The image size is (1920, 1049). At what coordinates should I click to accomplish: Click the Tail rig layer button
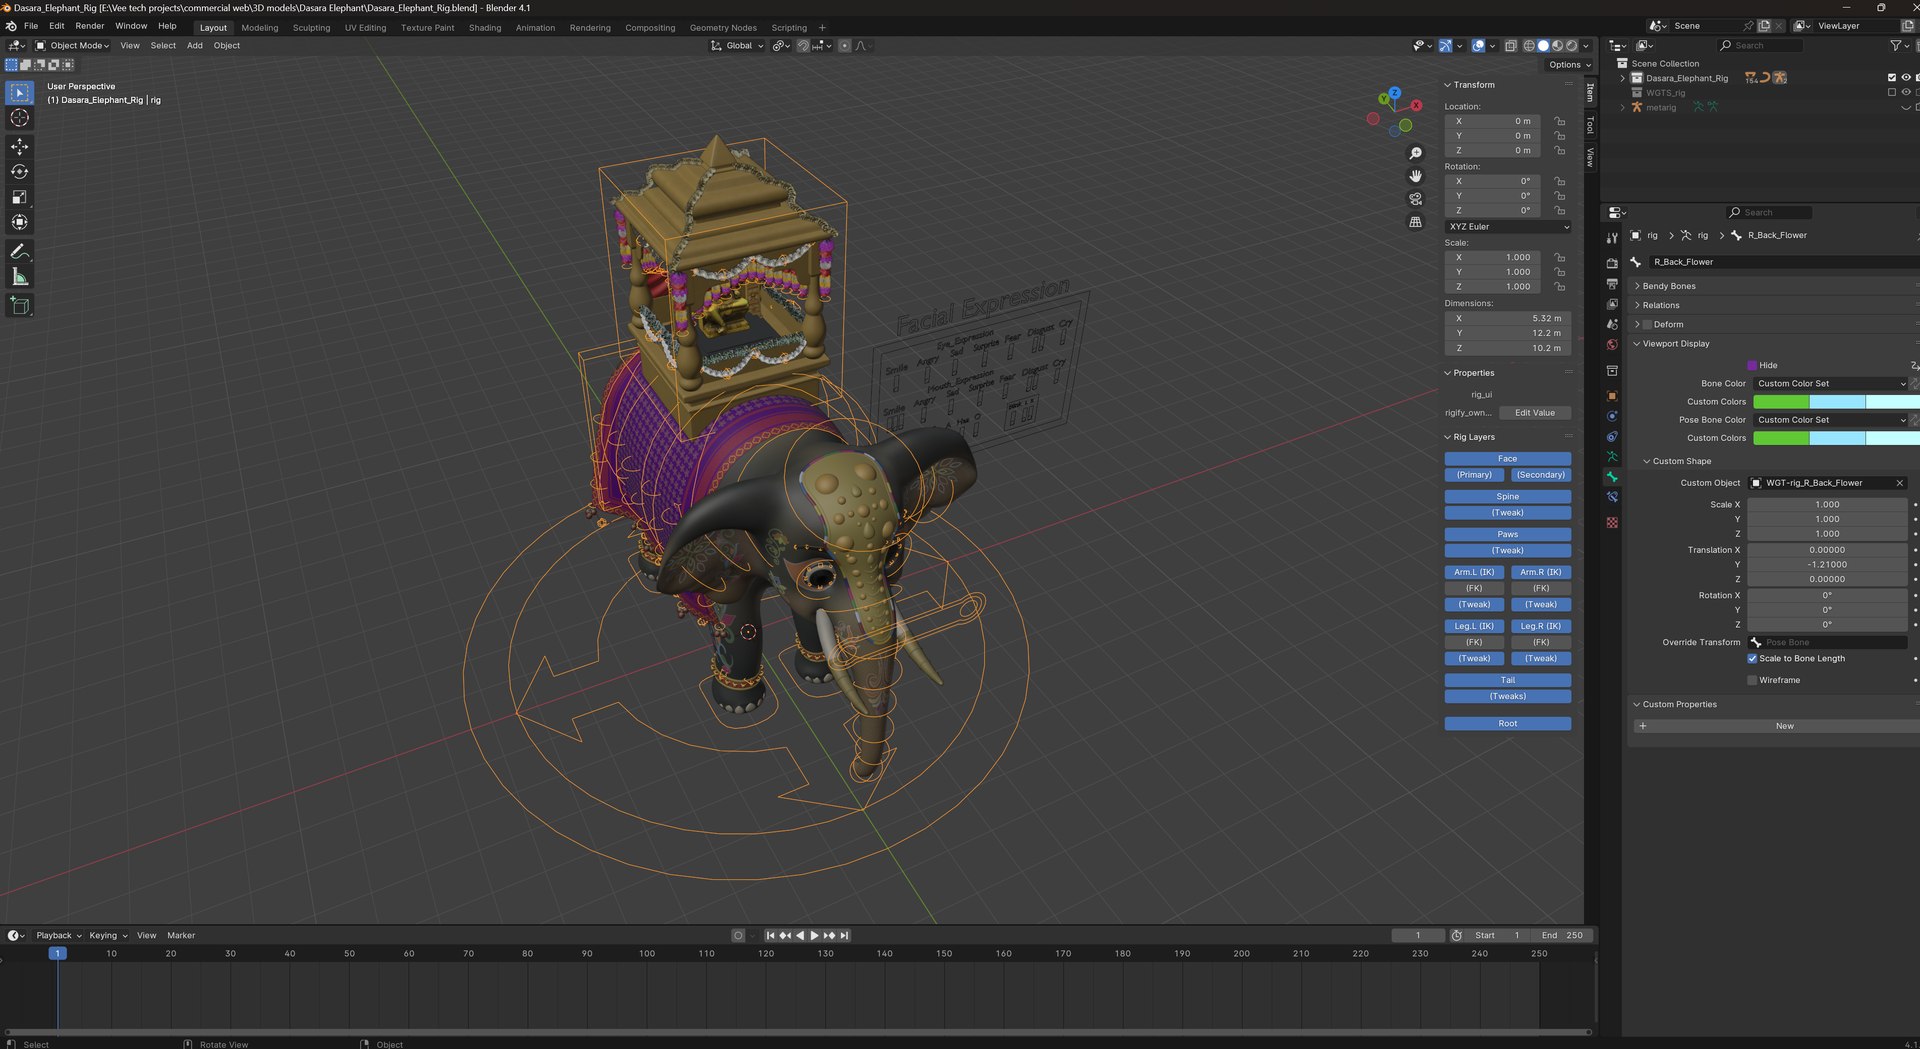coord(1508,680)
